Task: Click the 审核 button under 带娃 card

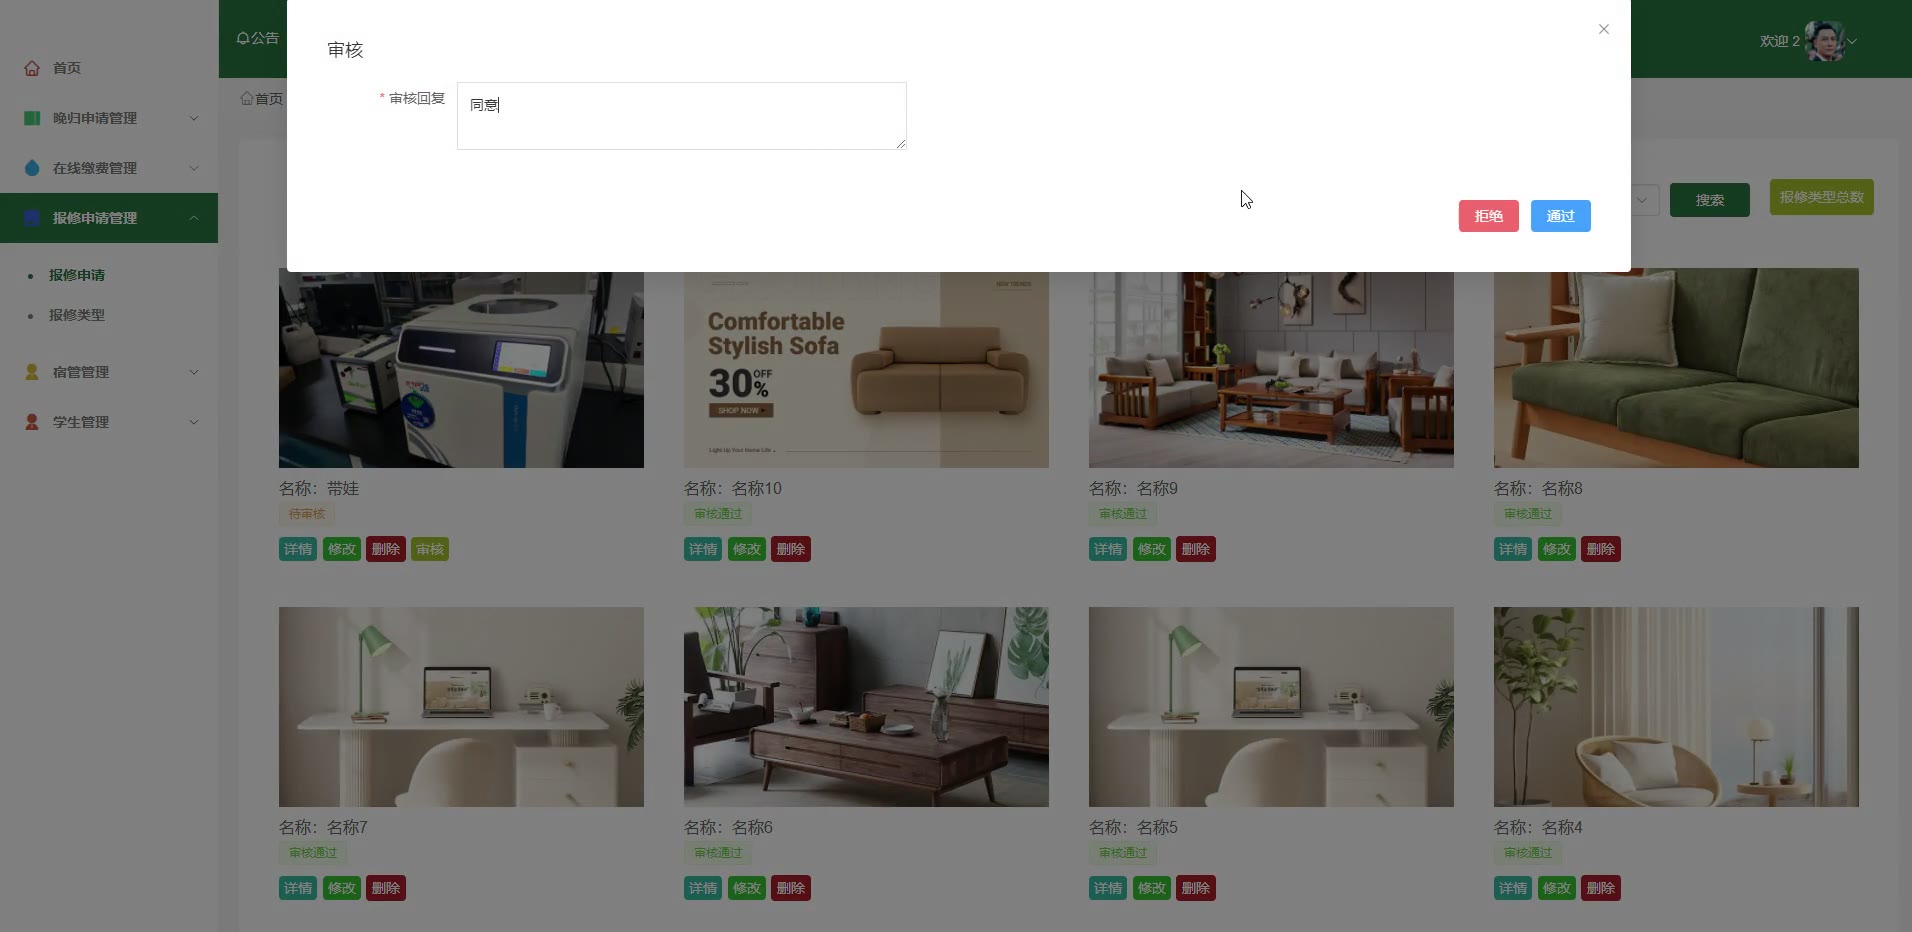Action: click(430, 549)
